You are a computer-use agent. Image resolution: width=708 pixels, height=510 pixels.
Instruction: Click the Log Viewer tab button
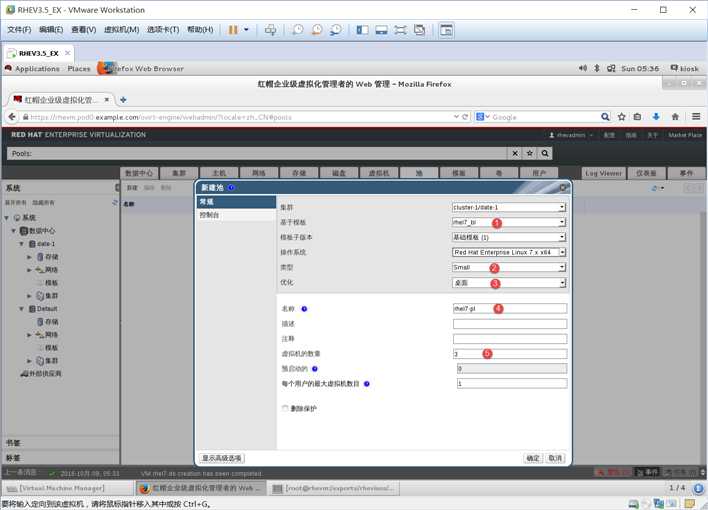point(603,173)
